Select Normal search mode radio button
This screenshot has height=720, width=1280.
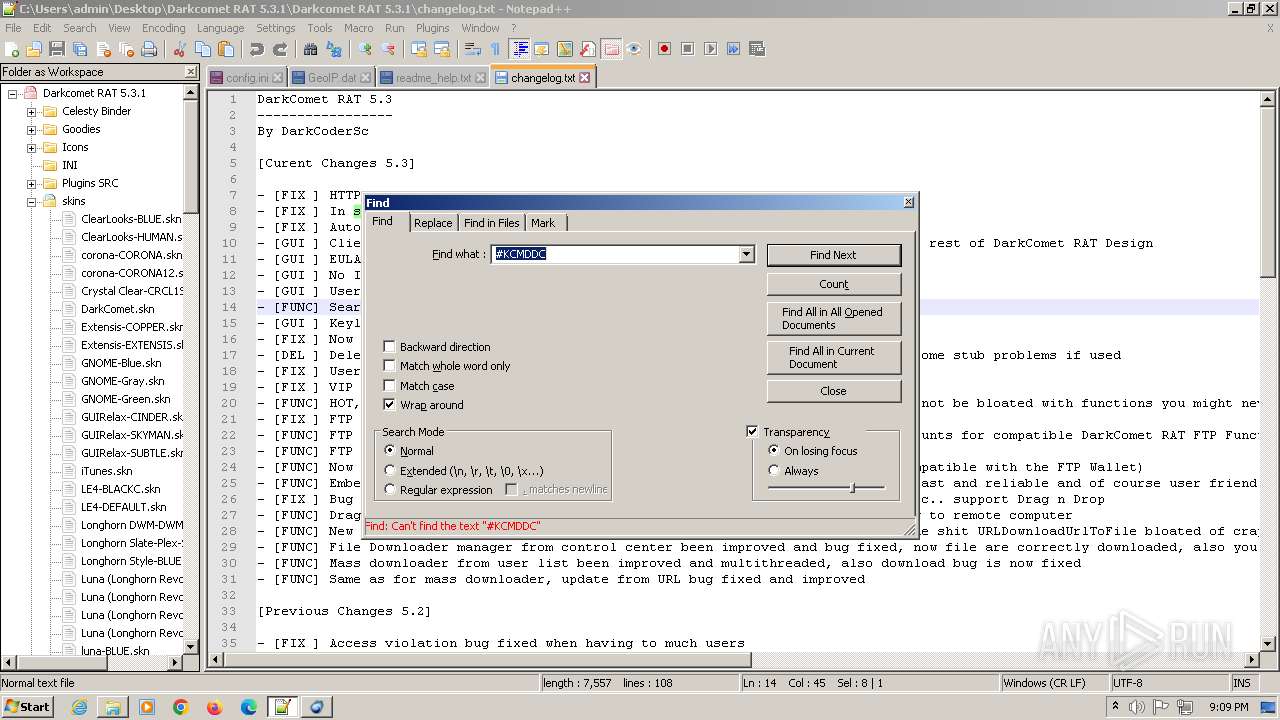(x=390, y=451)
